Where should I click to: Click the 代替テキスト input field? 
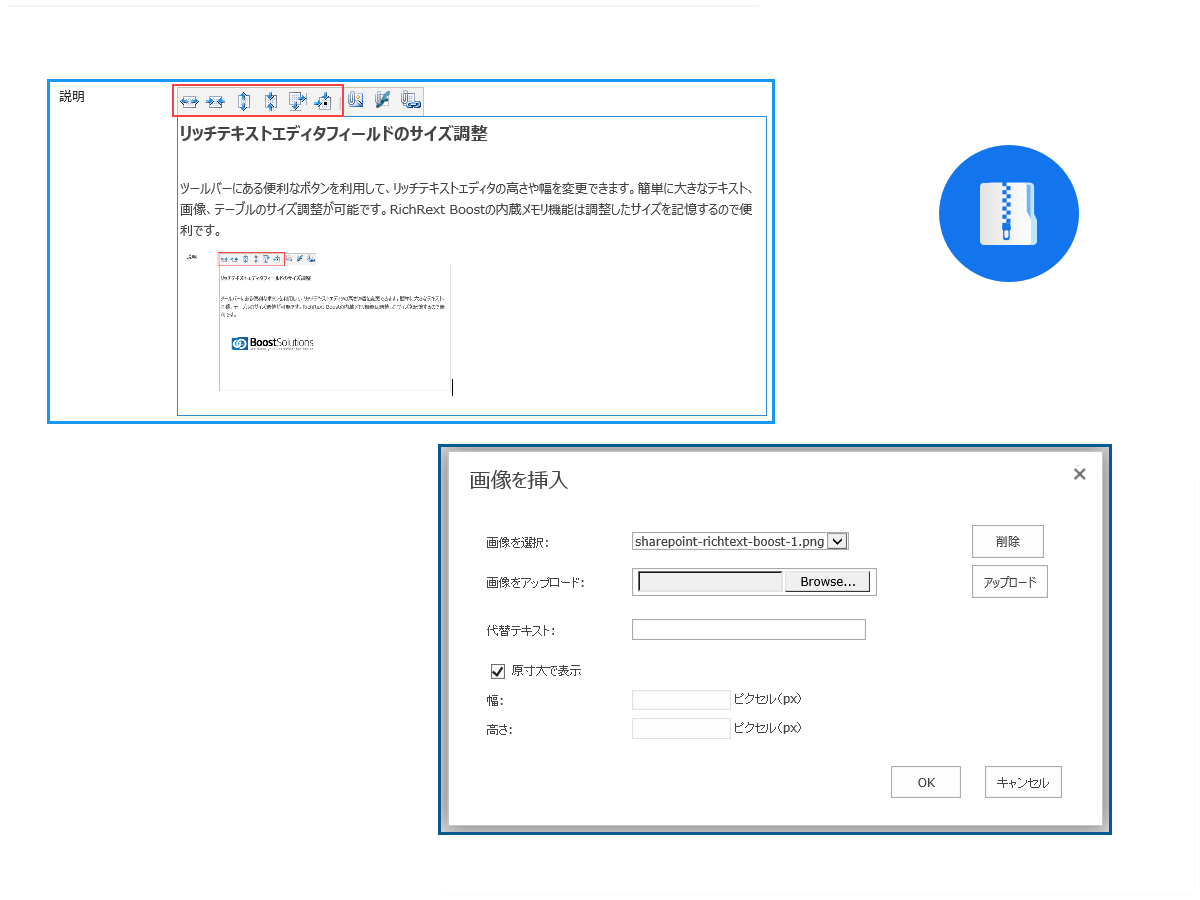click(748, 630)
